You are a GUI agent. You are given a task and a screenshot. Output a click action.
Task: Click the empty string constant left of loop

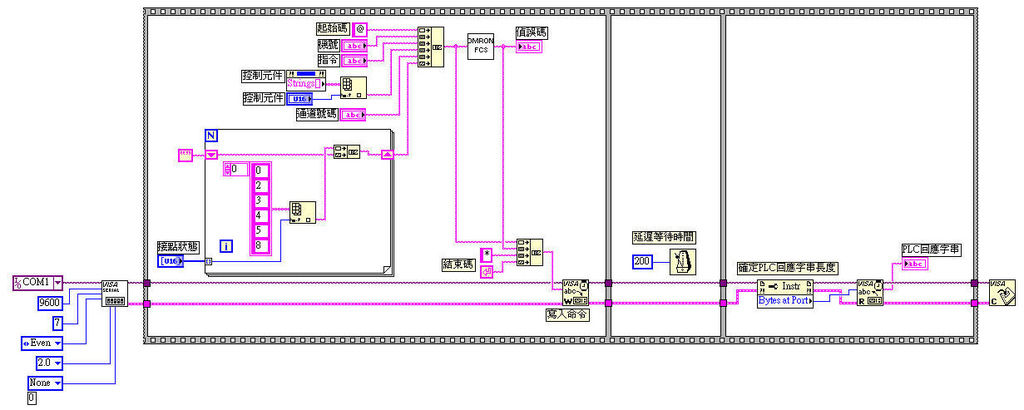tap(185, 155)
